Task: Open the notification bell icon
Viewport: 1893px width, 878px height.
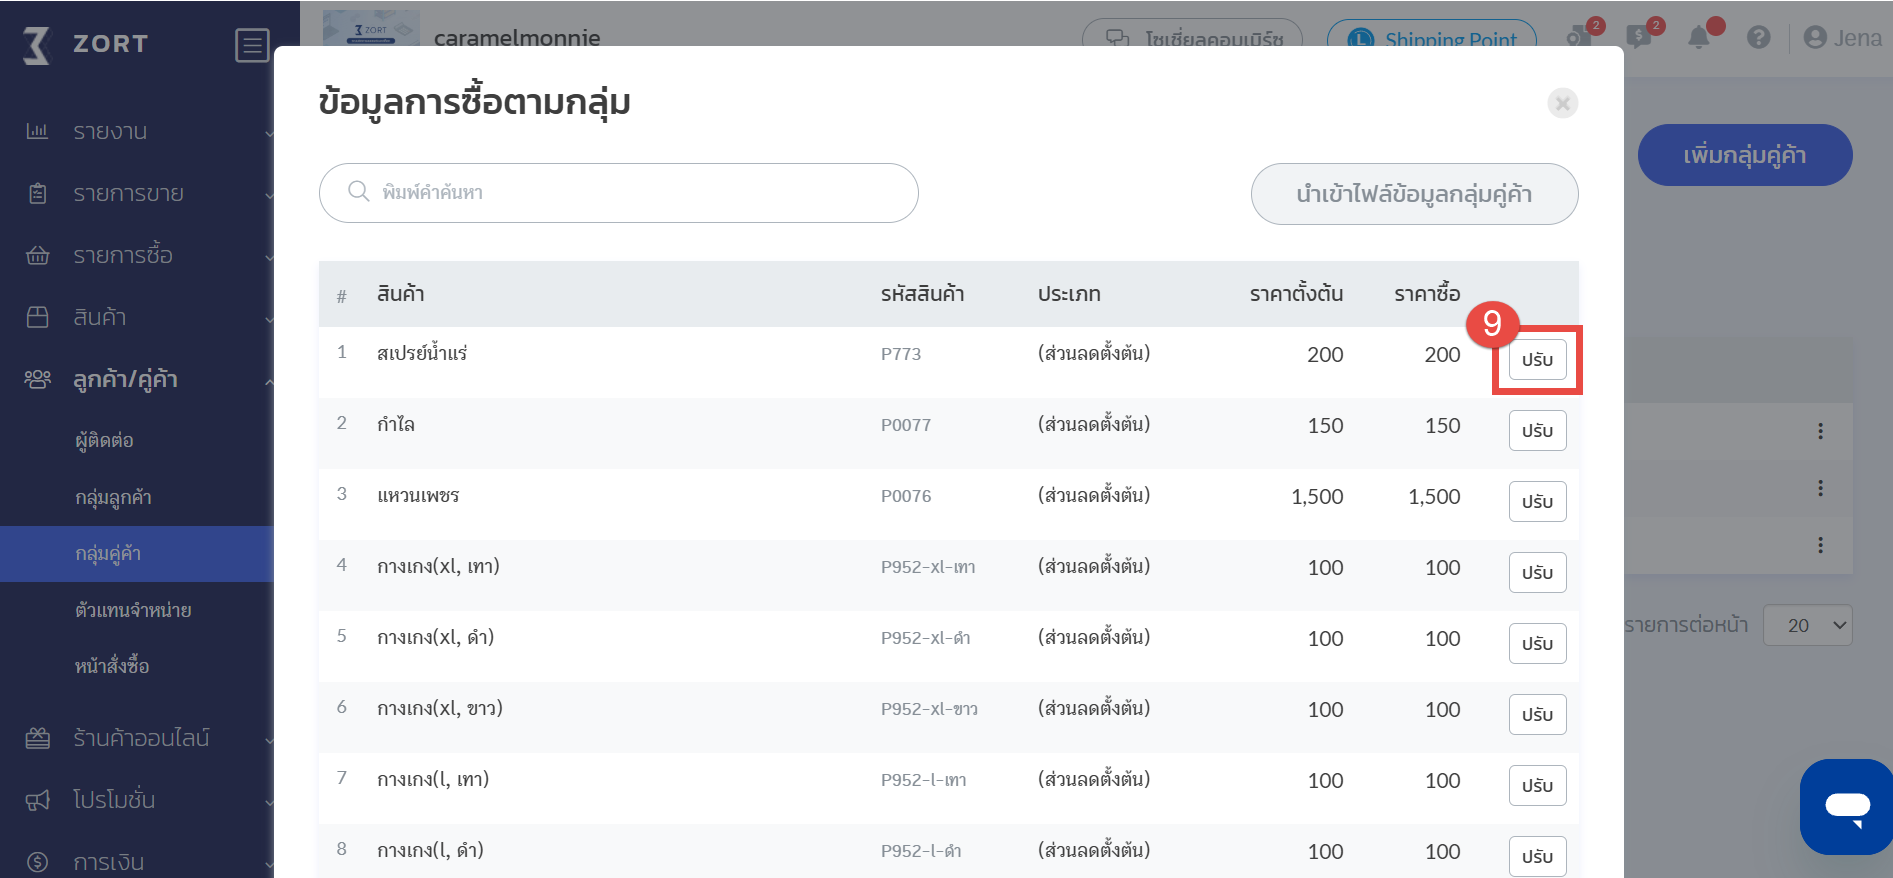Action: click(x=1698, y=38)
